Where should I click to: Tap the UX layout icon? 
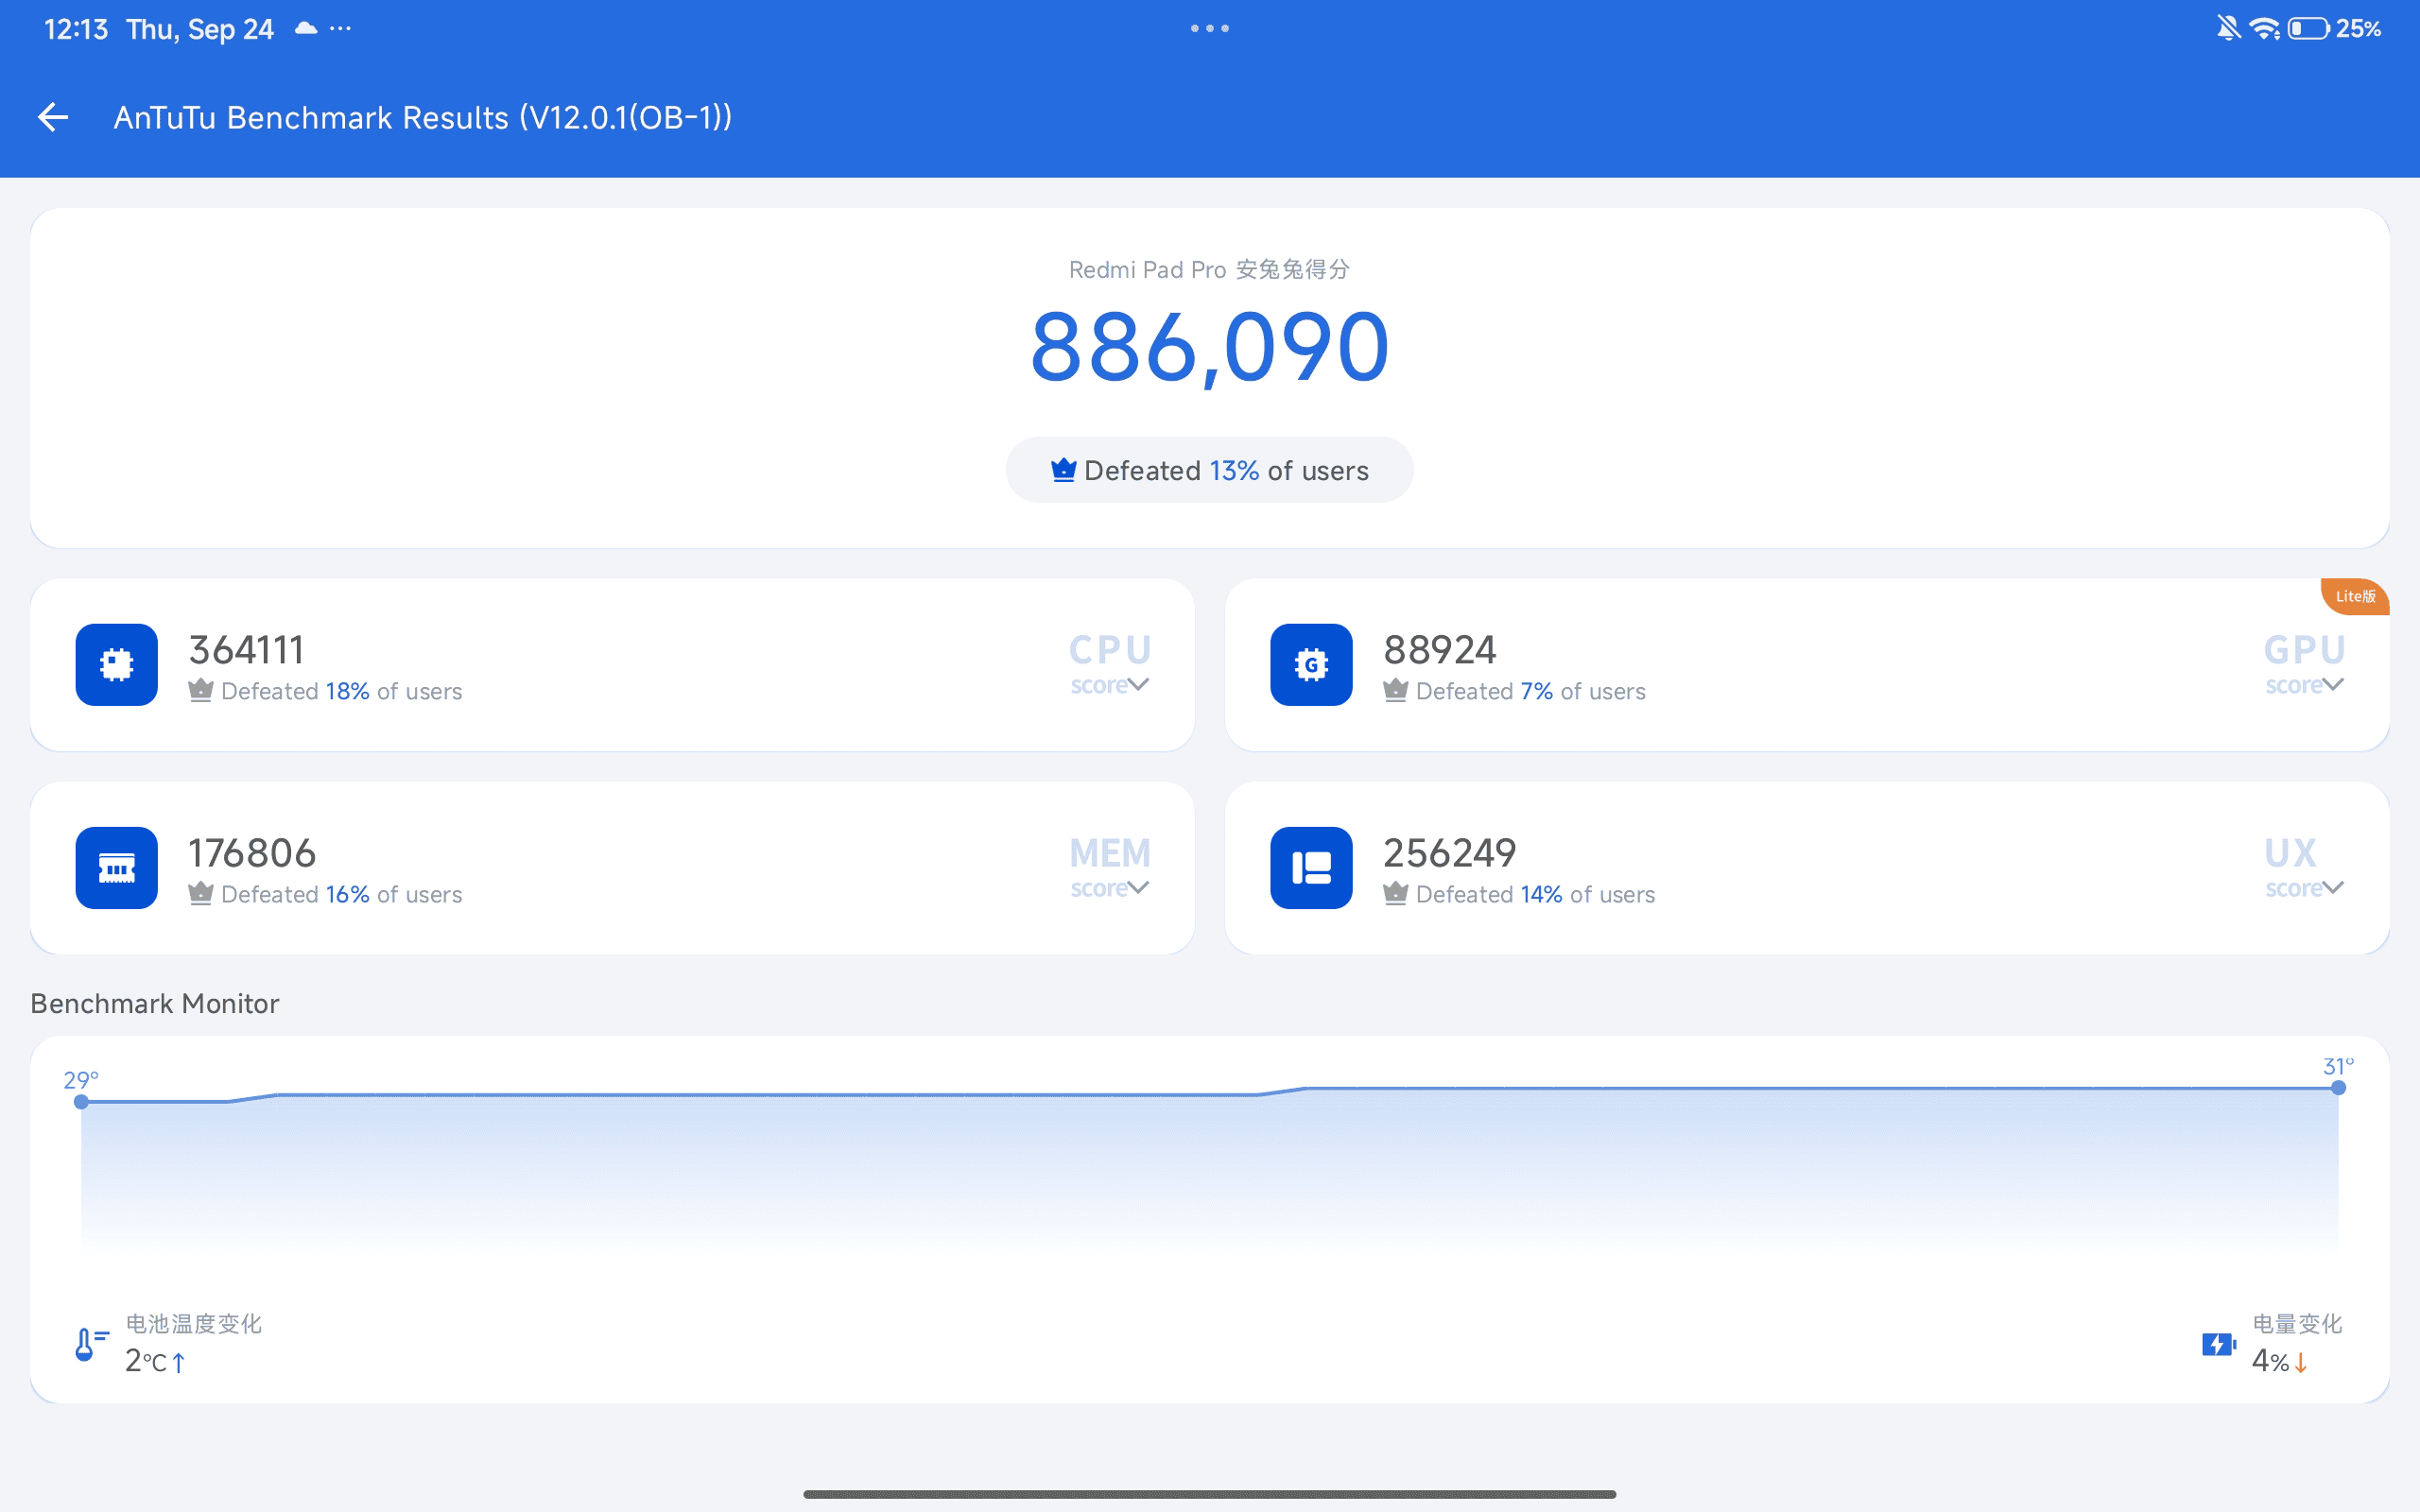pos(1311,868)
